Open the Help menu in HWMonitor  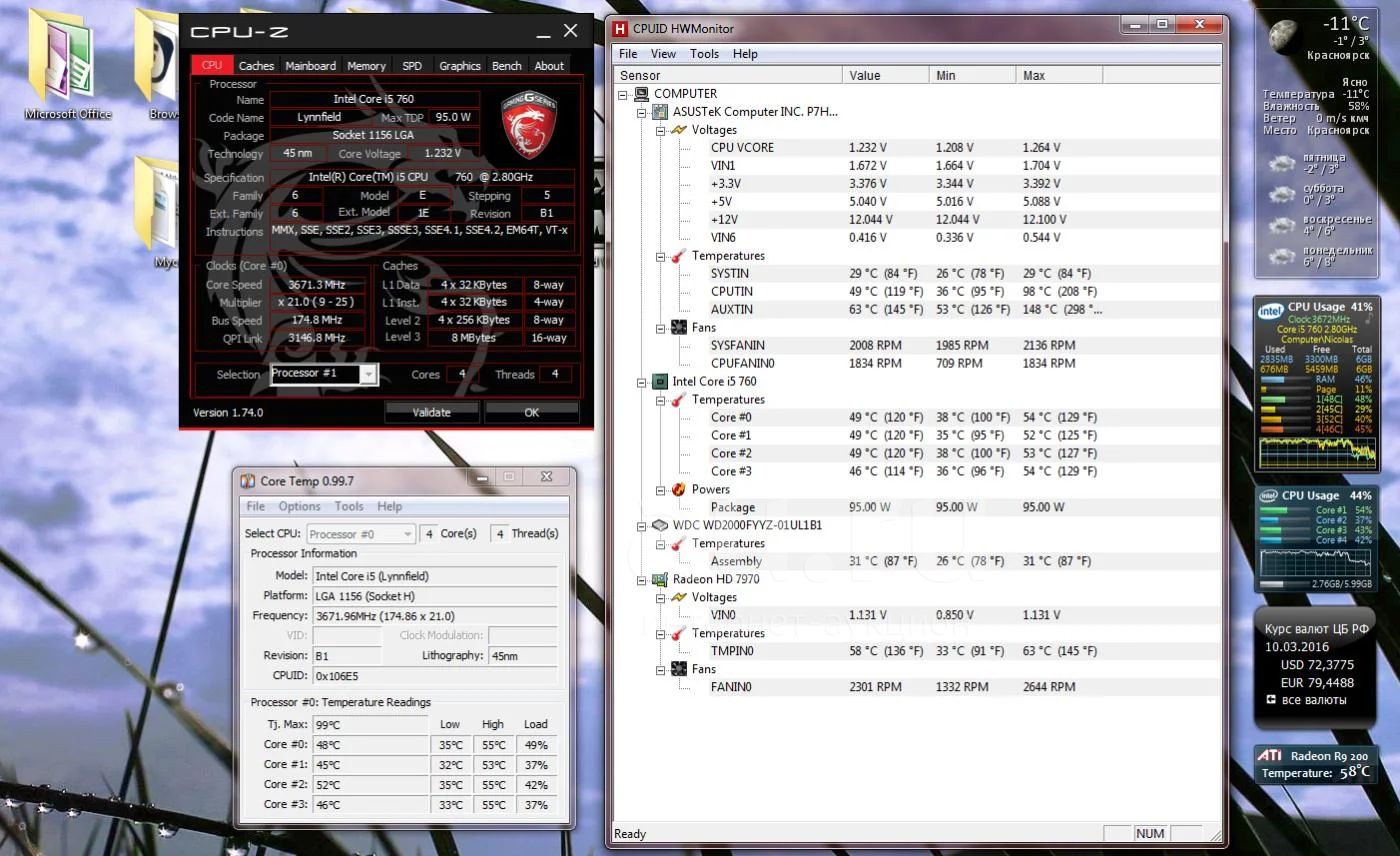point(745,54)
